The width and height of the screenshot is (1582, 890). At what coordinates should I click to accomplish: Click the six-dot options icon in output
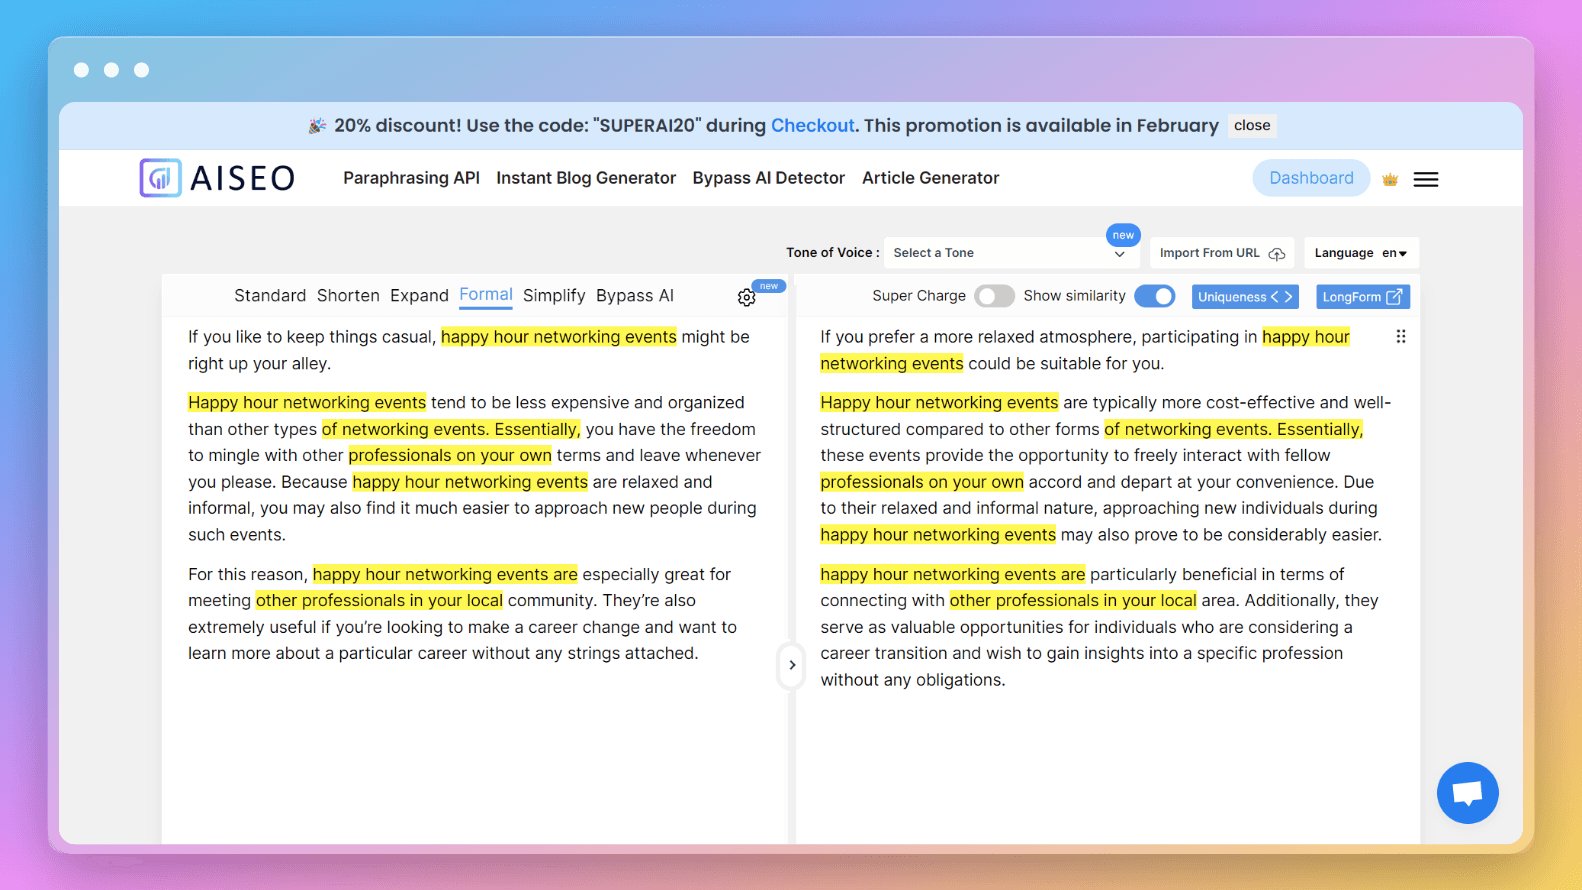(1400, 337)
